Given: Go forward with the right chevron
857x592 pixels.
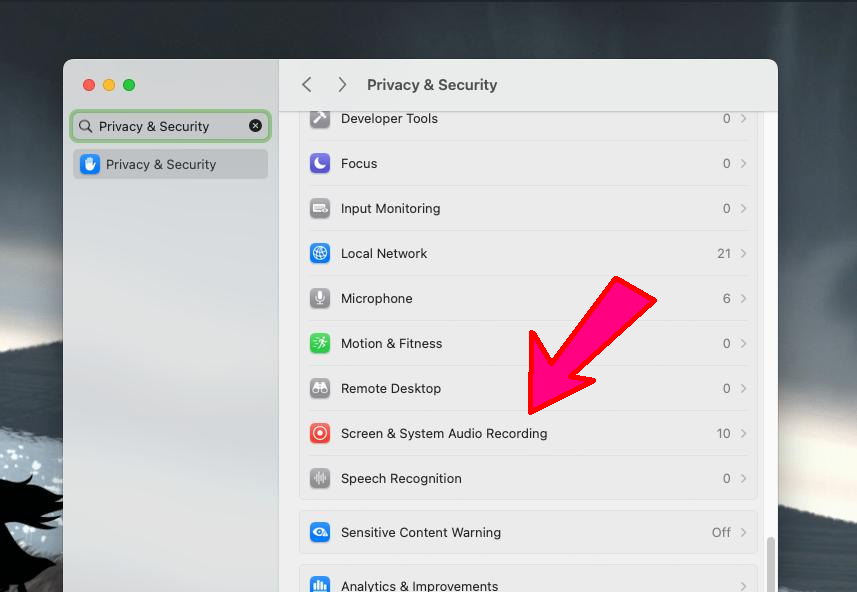Looking at the screenshot, I should point(342,85).
